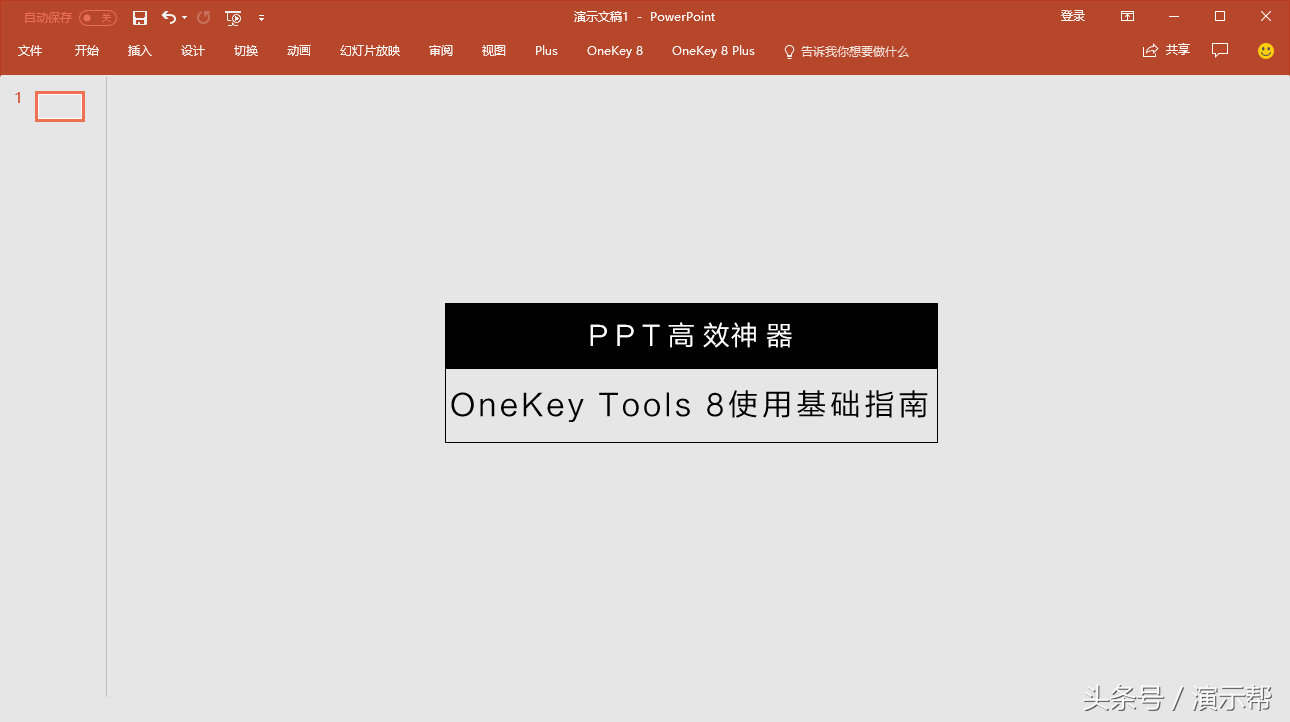Click the Redo/Repeat icon

(204, 17)
